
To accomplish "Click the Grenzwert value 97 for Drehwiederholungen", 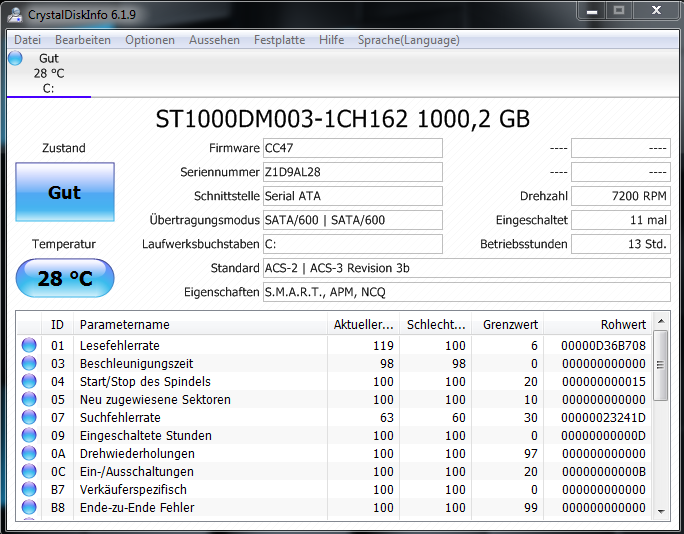I will pyautogui.click(x=530, y=454).
